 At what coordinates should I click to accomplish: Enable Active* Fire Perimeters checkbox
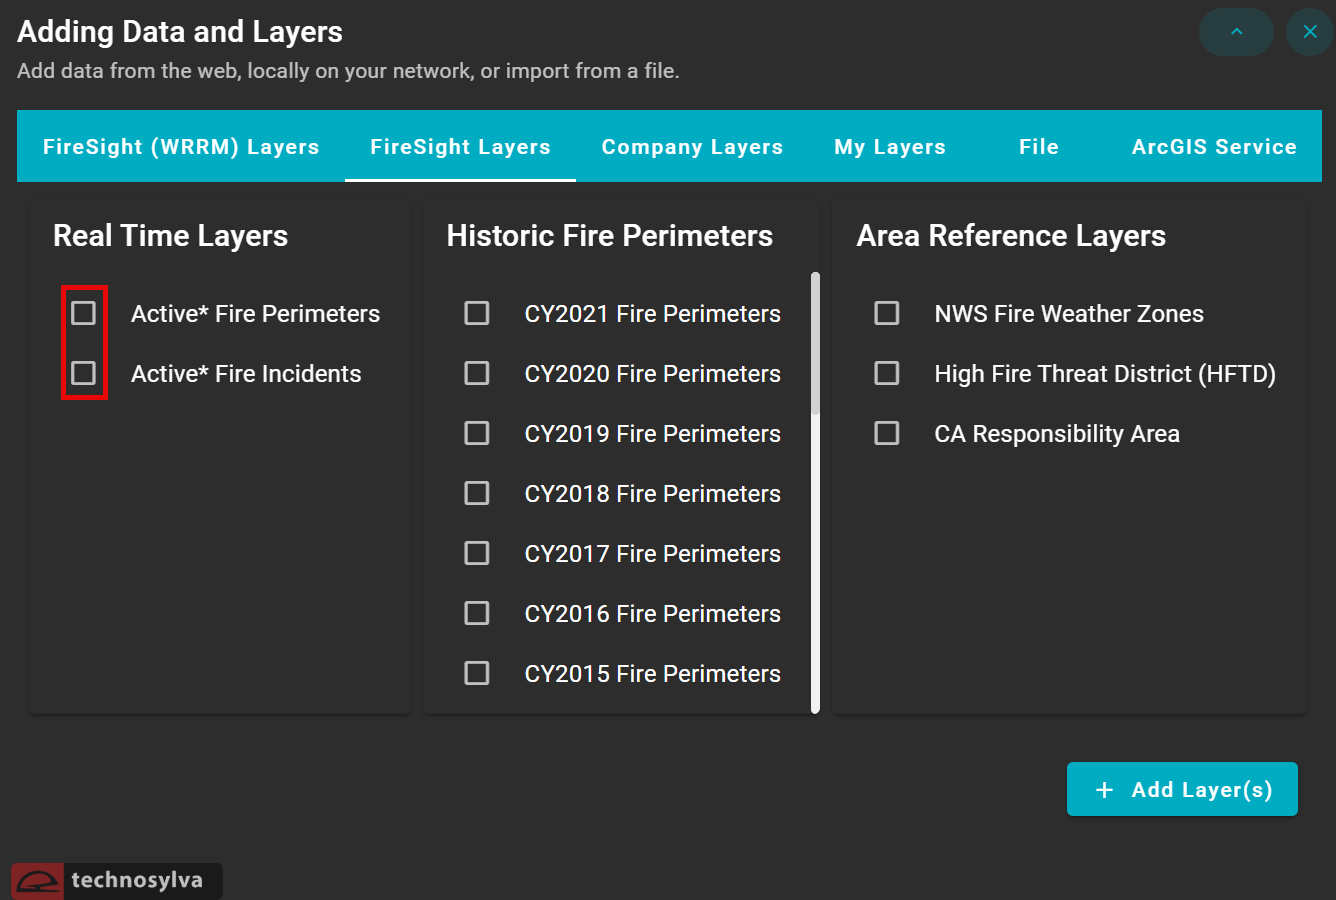coord(84,313)
